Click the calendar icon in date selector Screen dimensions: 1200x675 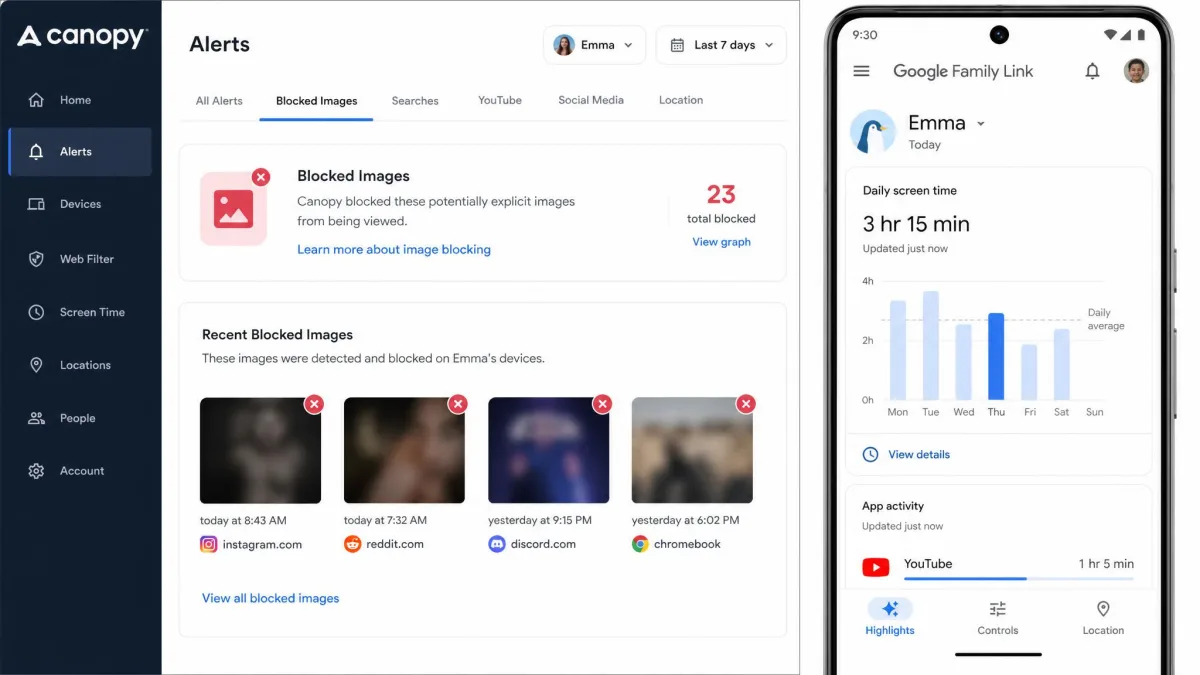677,45
